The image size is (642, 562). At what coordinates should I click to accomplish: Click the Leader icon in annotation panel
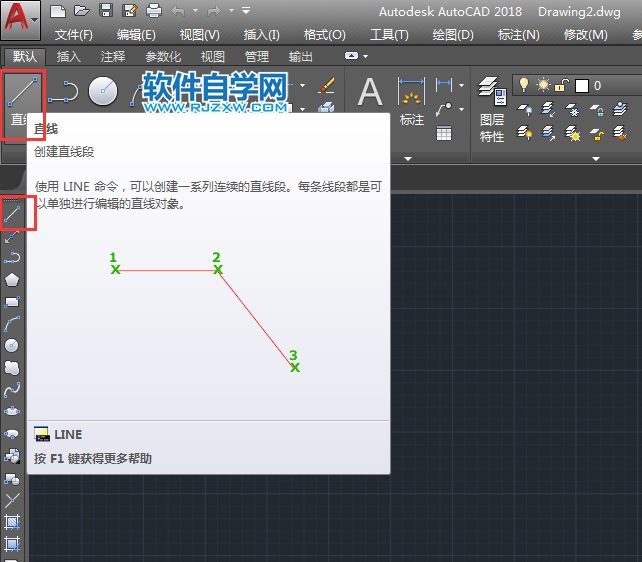pos(443,109)
